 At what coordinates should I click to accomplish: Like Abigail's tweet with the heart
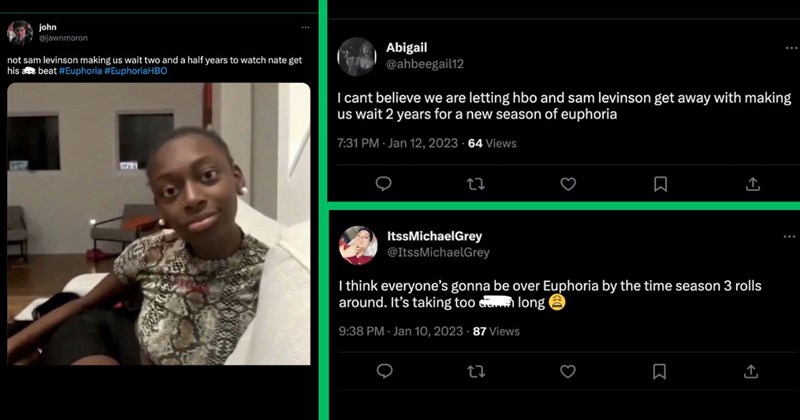[568, 184]
